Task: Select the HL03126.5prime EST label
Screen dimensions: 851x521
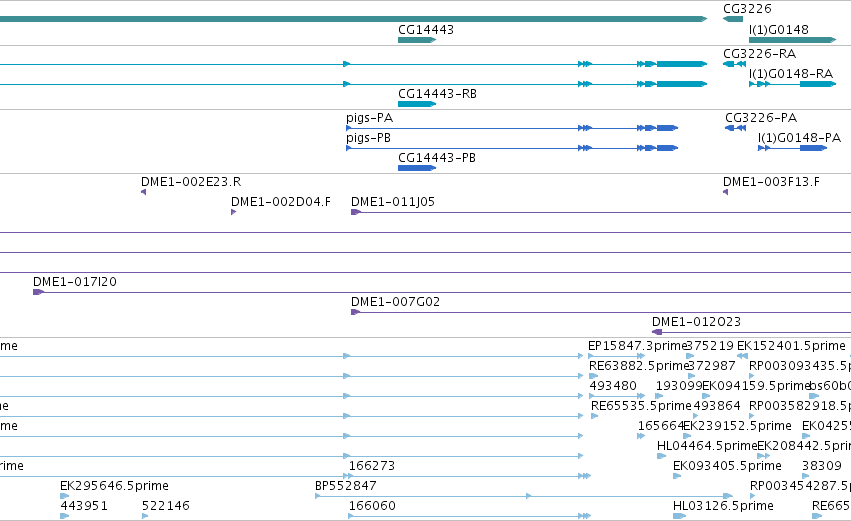Action: point(723,506)
